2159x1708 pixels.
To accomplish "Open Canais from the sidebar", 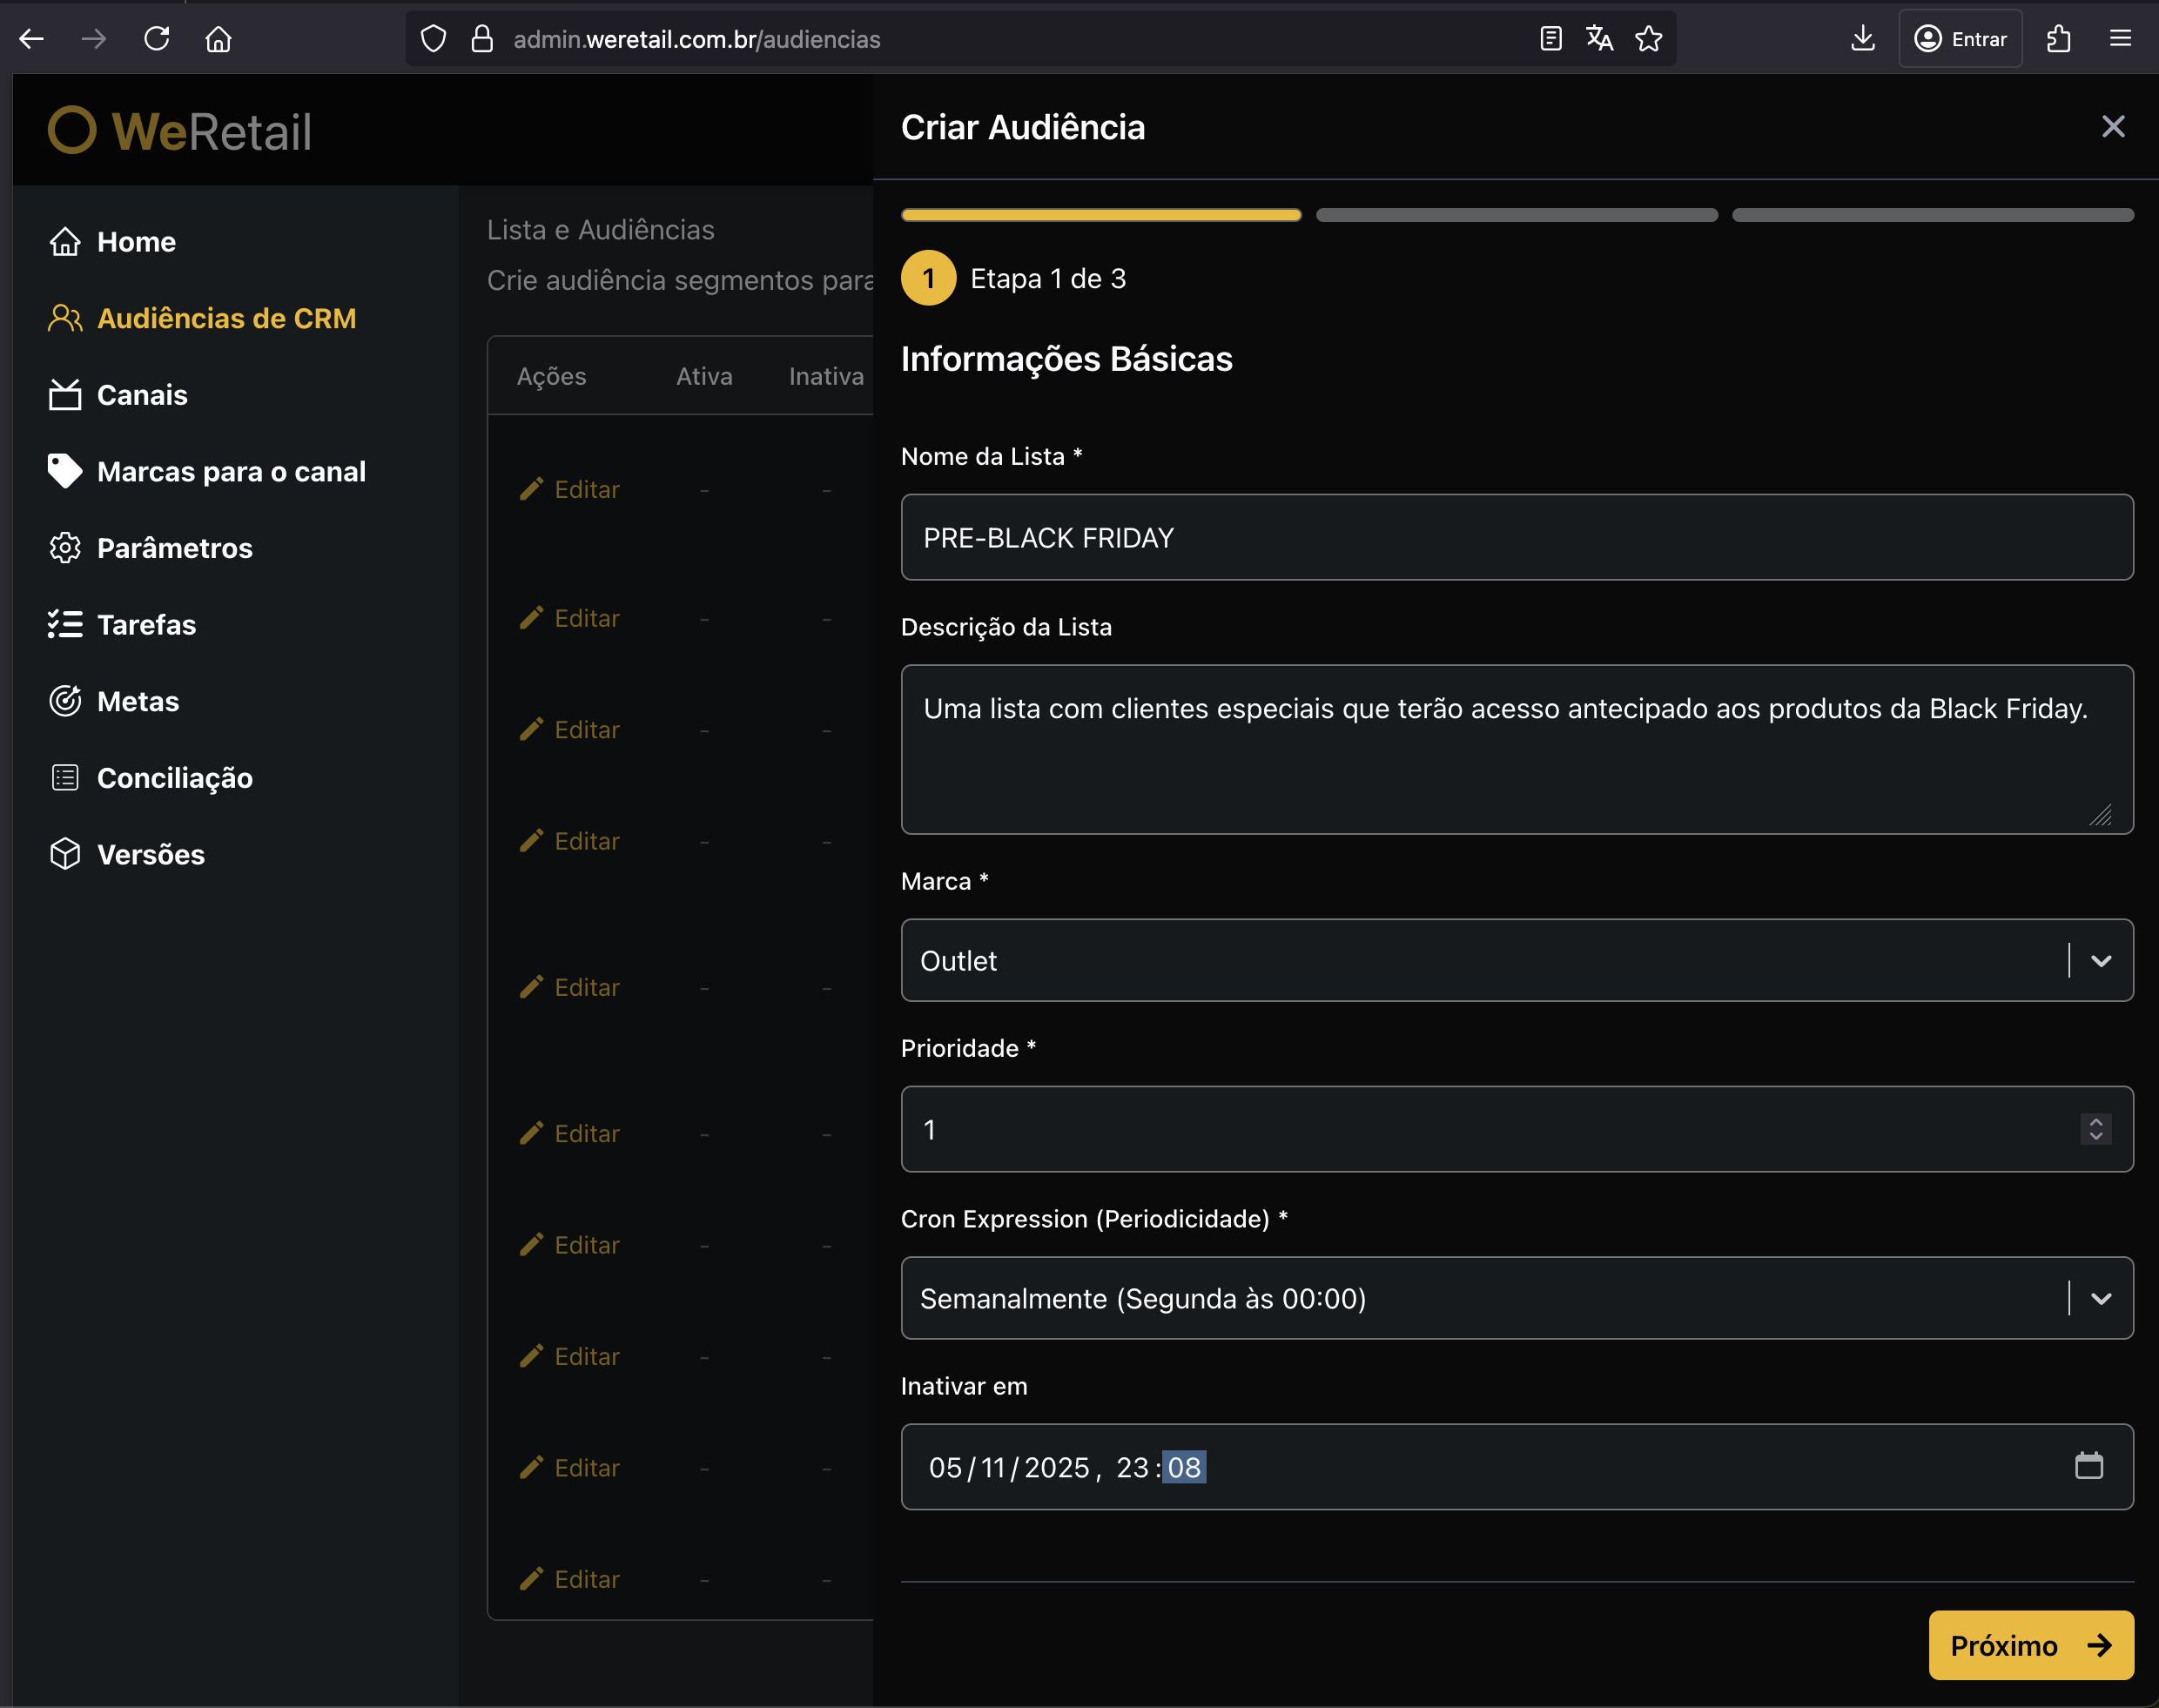I will coord(141,395).
